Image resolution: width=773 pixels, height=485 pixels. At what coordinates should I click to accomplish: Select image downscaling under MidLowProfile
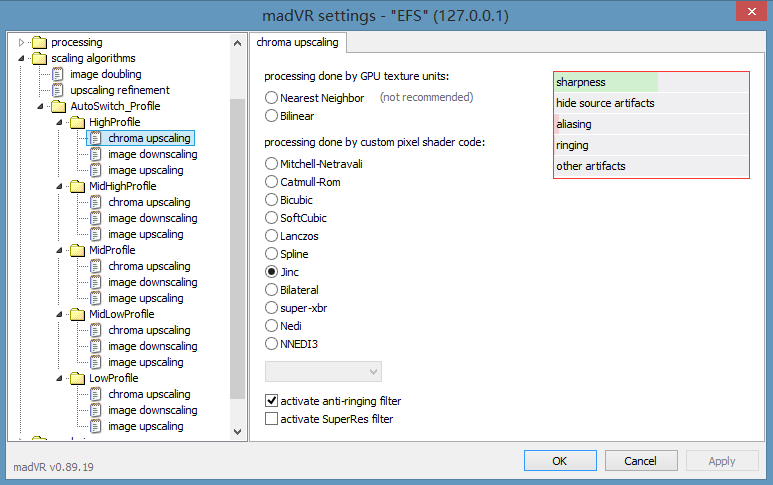pos(152,346)
